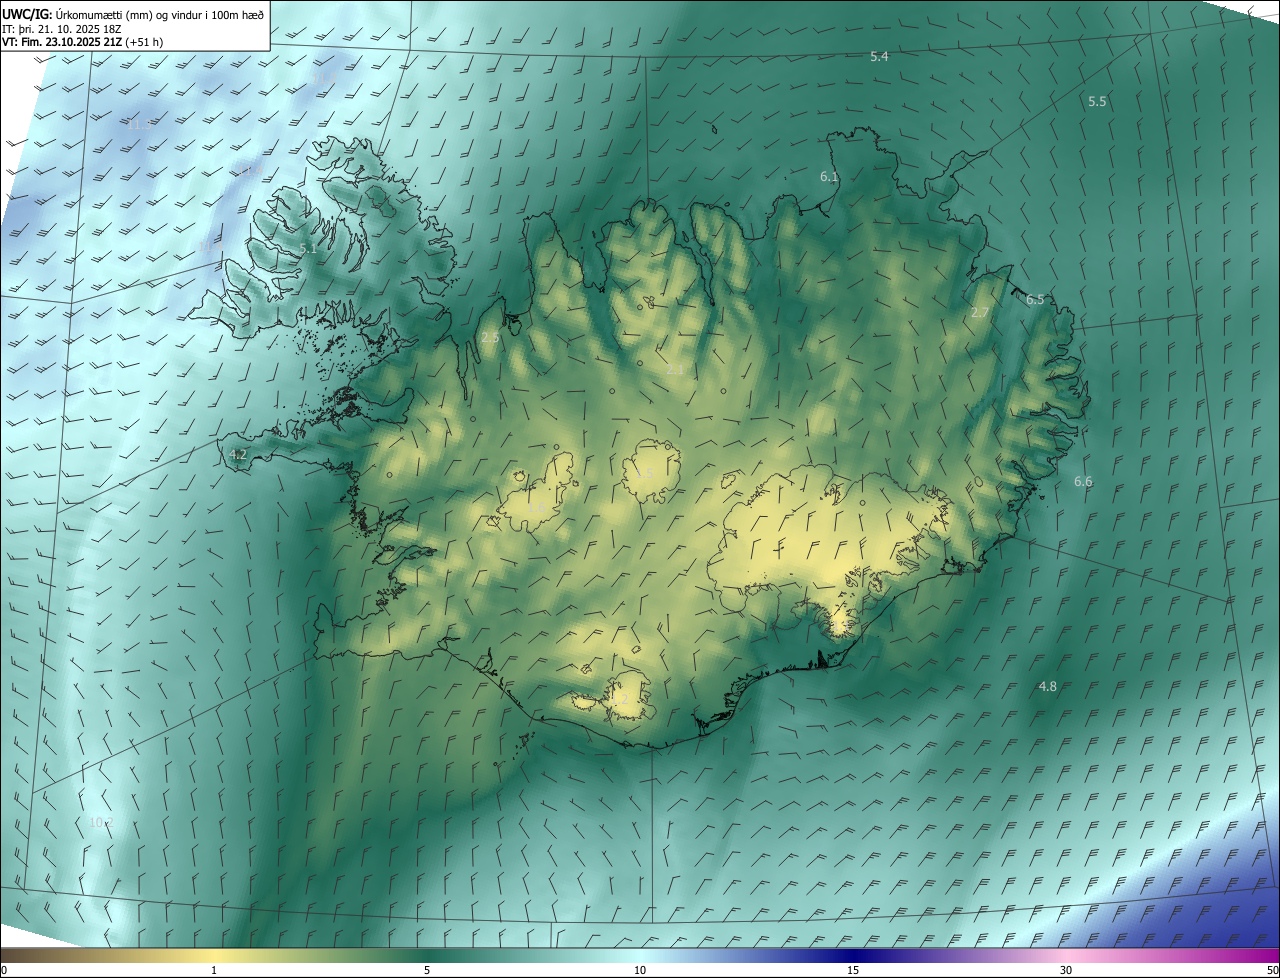Click the 6.1 value on the north coast
1280x978 pixels.
(x=829, y=177)
